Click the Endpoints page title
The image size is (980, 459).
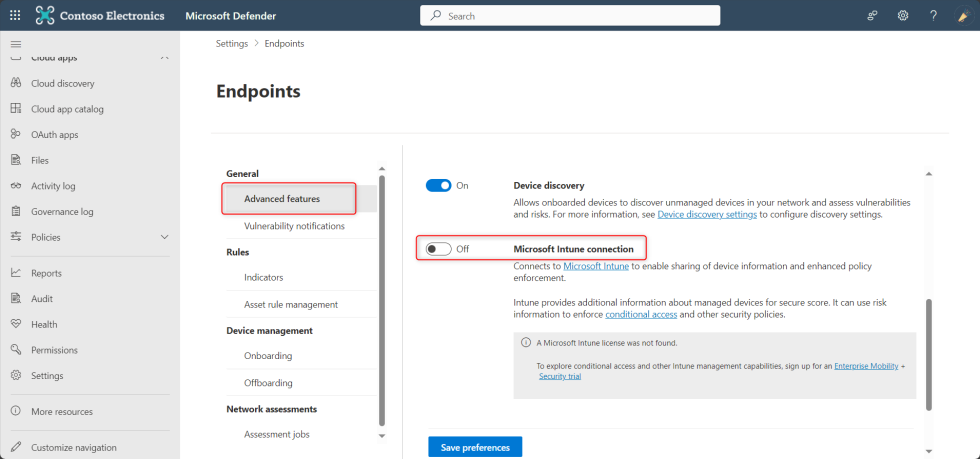tap(258, 91)
